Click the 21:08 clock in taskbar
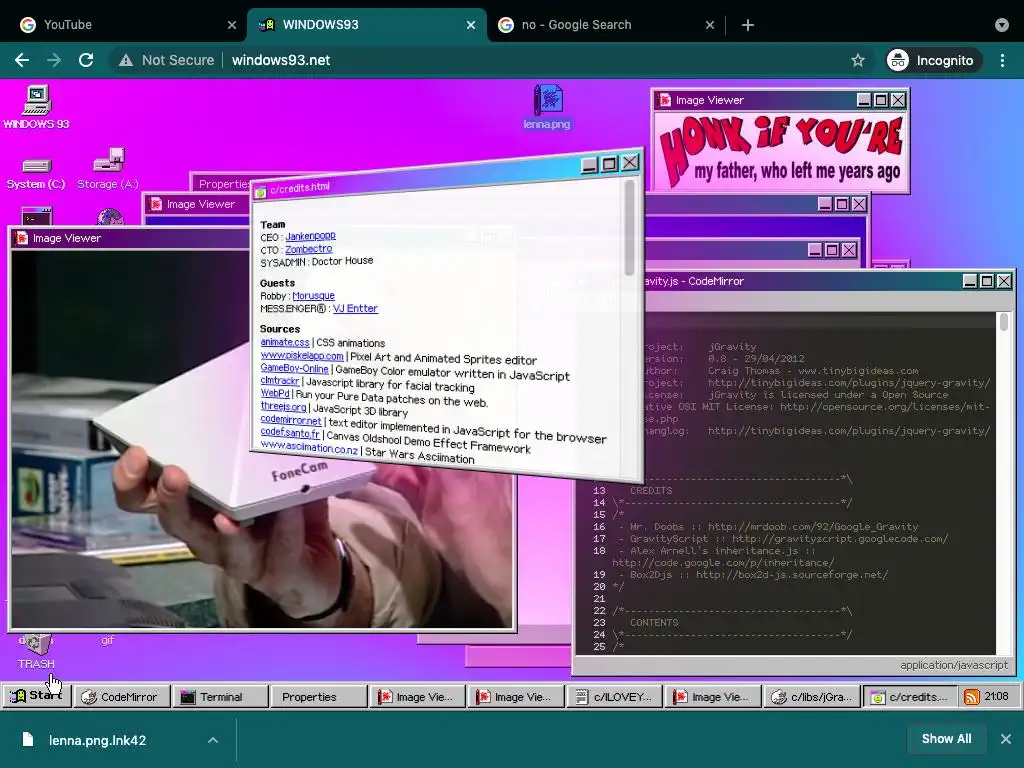This screenshot has height=768, width=1024. pos(997,696)
